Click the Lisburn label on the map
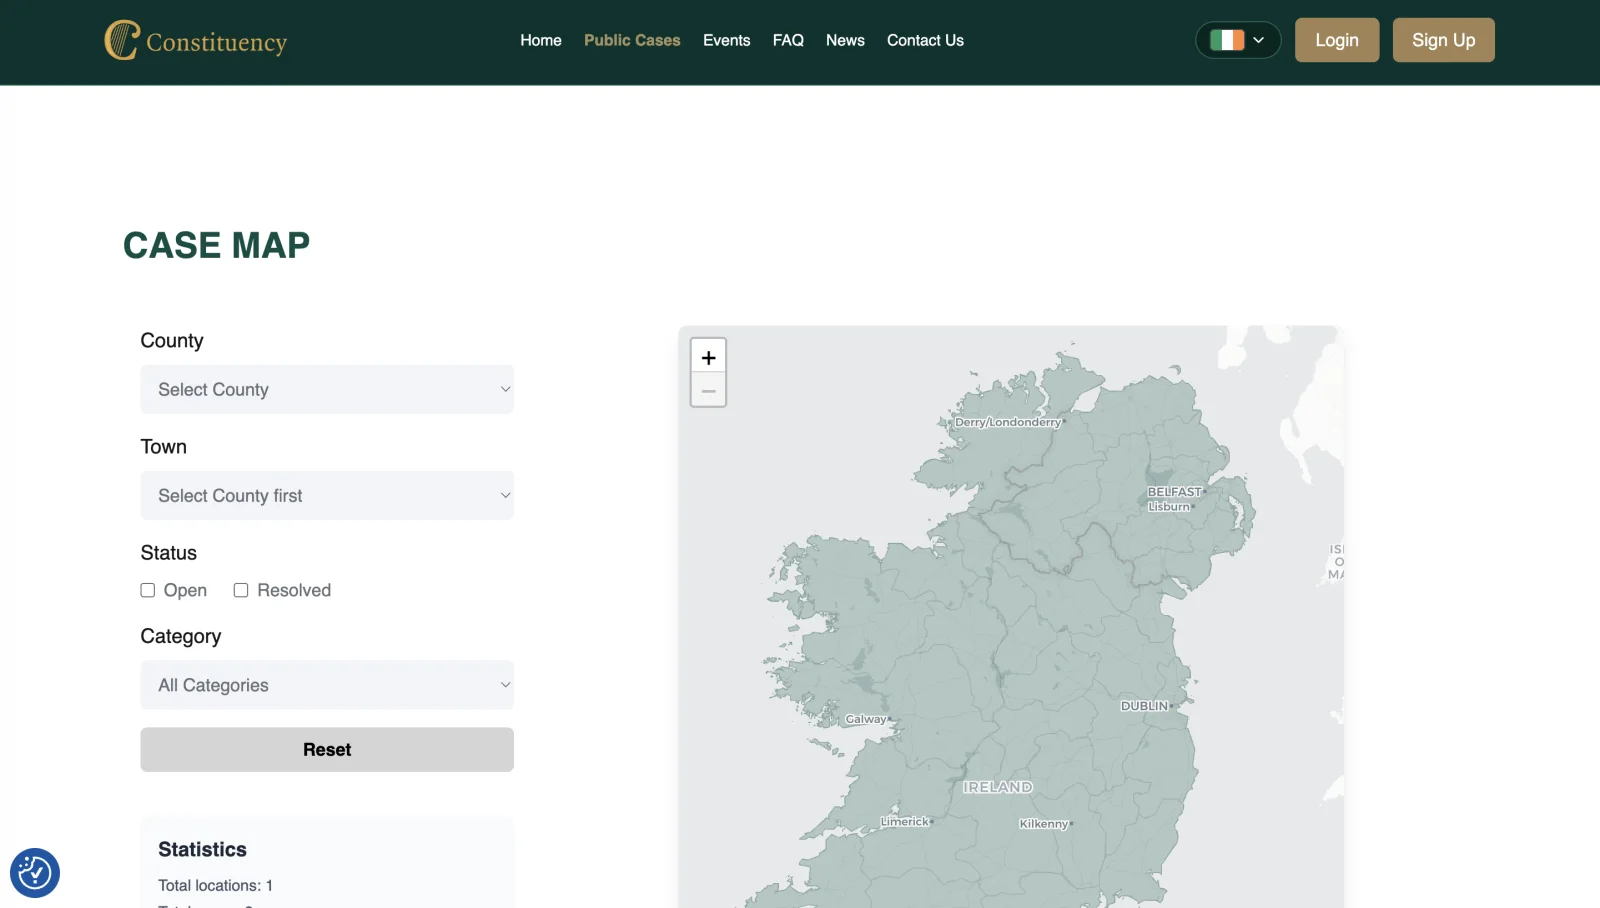 1169,507
